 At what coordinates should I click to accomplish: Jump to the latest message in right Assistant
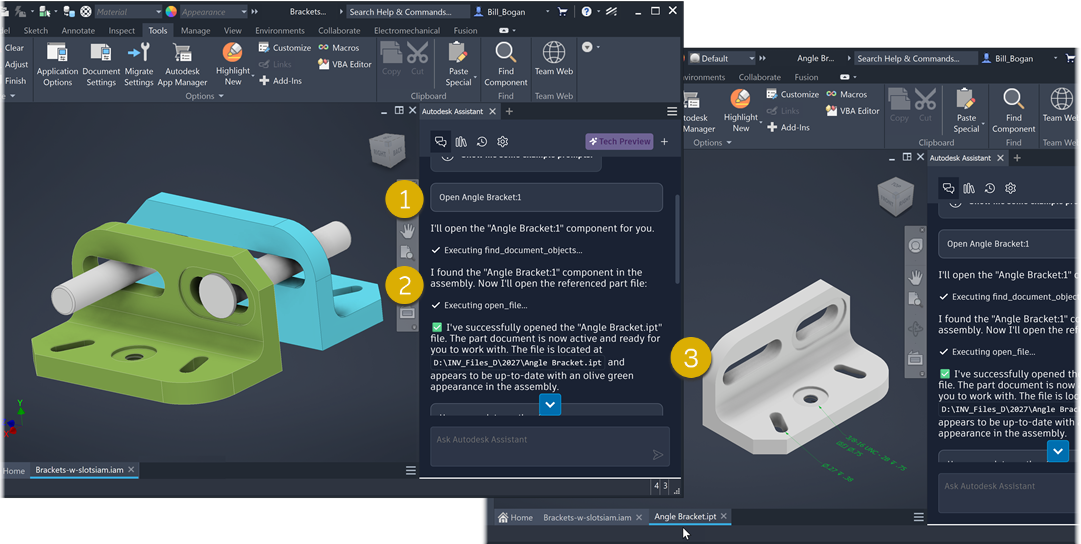1058,452
